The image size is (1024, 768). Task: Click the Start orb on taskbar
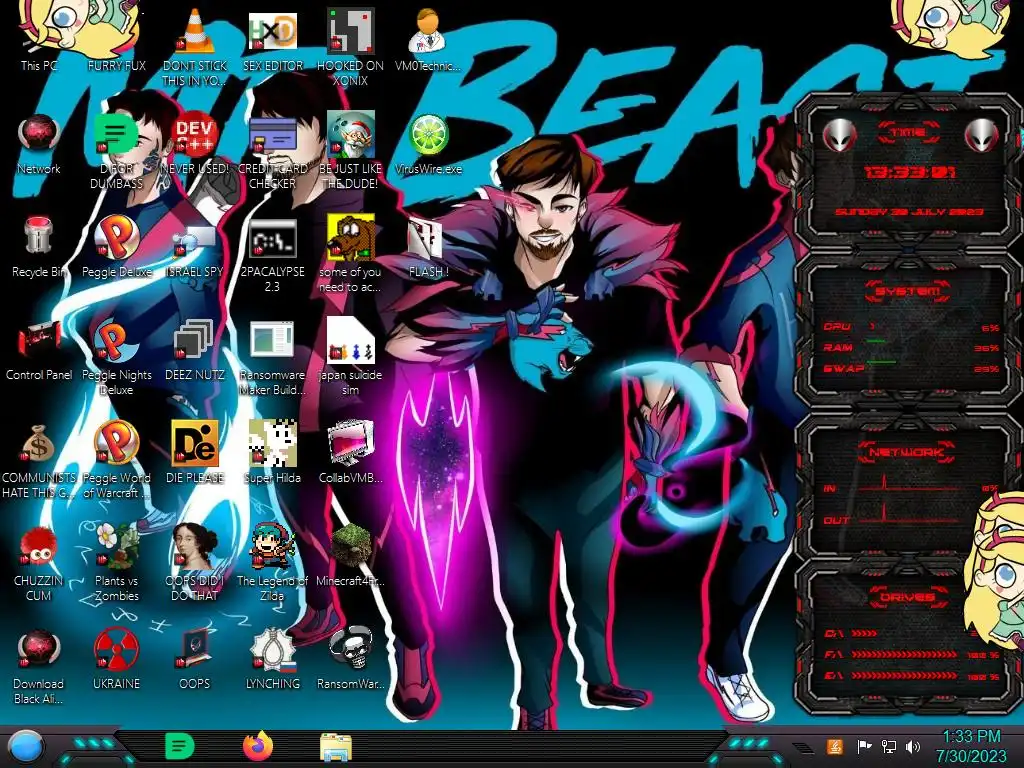tap(26, 747)
